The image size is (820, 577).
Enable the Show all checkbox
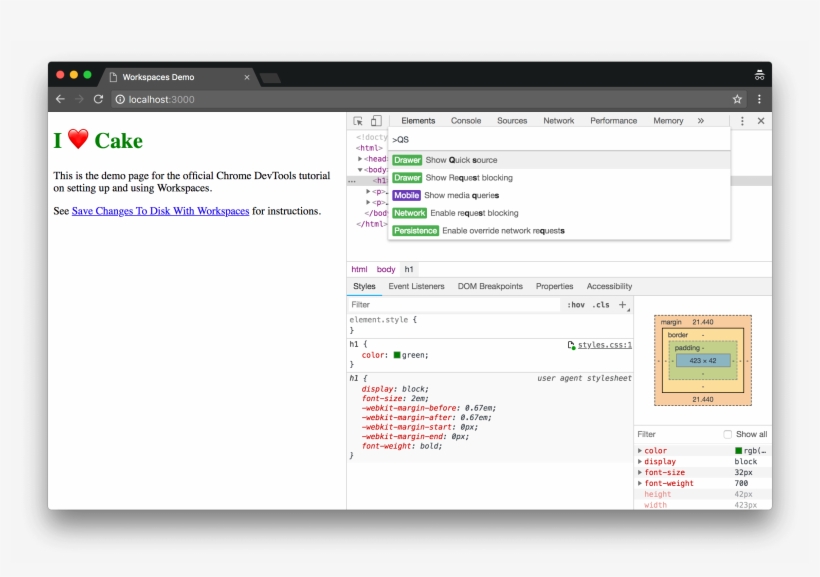click(x=727, y=434)
